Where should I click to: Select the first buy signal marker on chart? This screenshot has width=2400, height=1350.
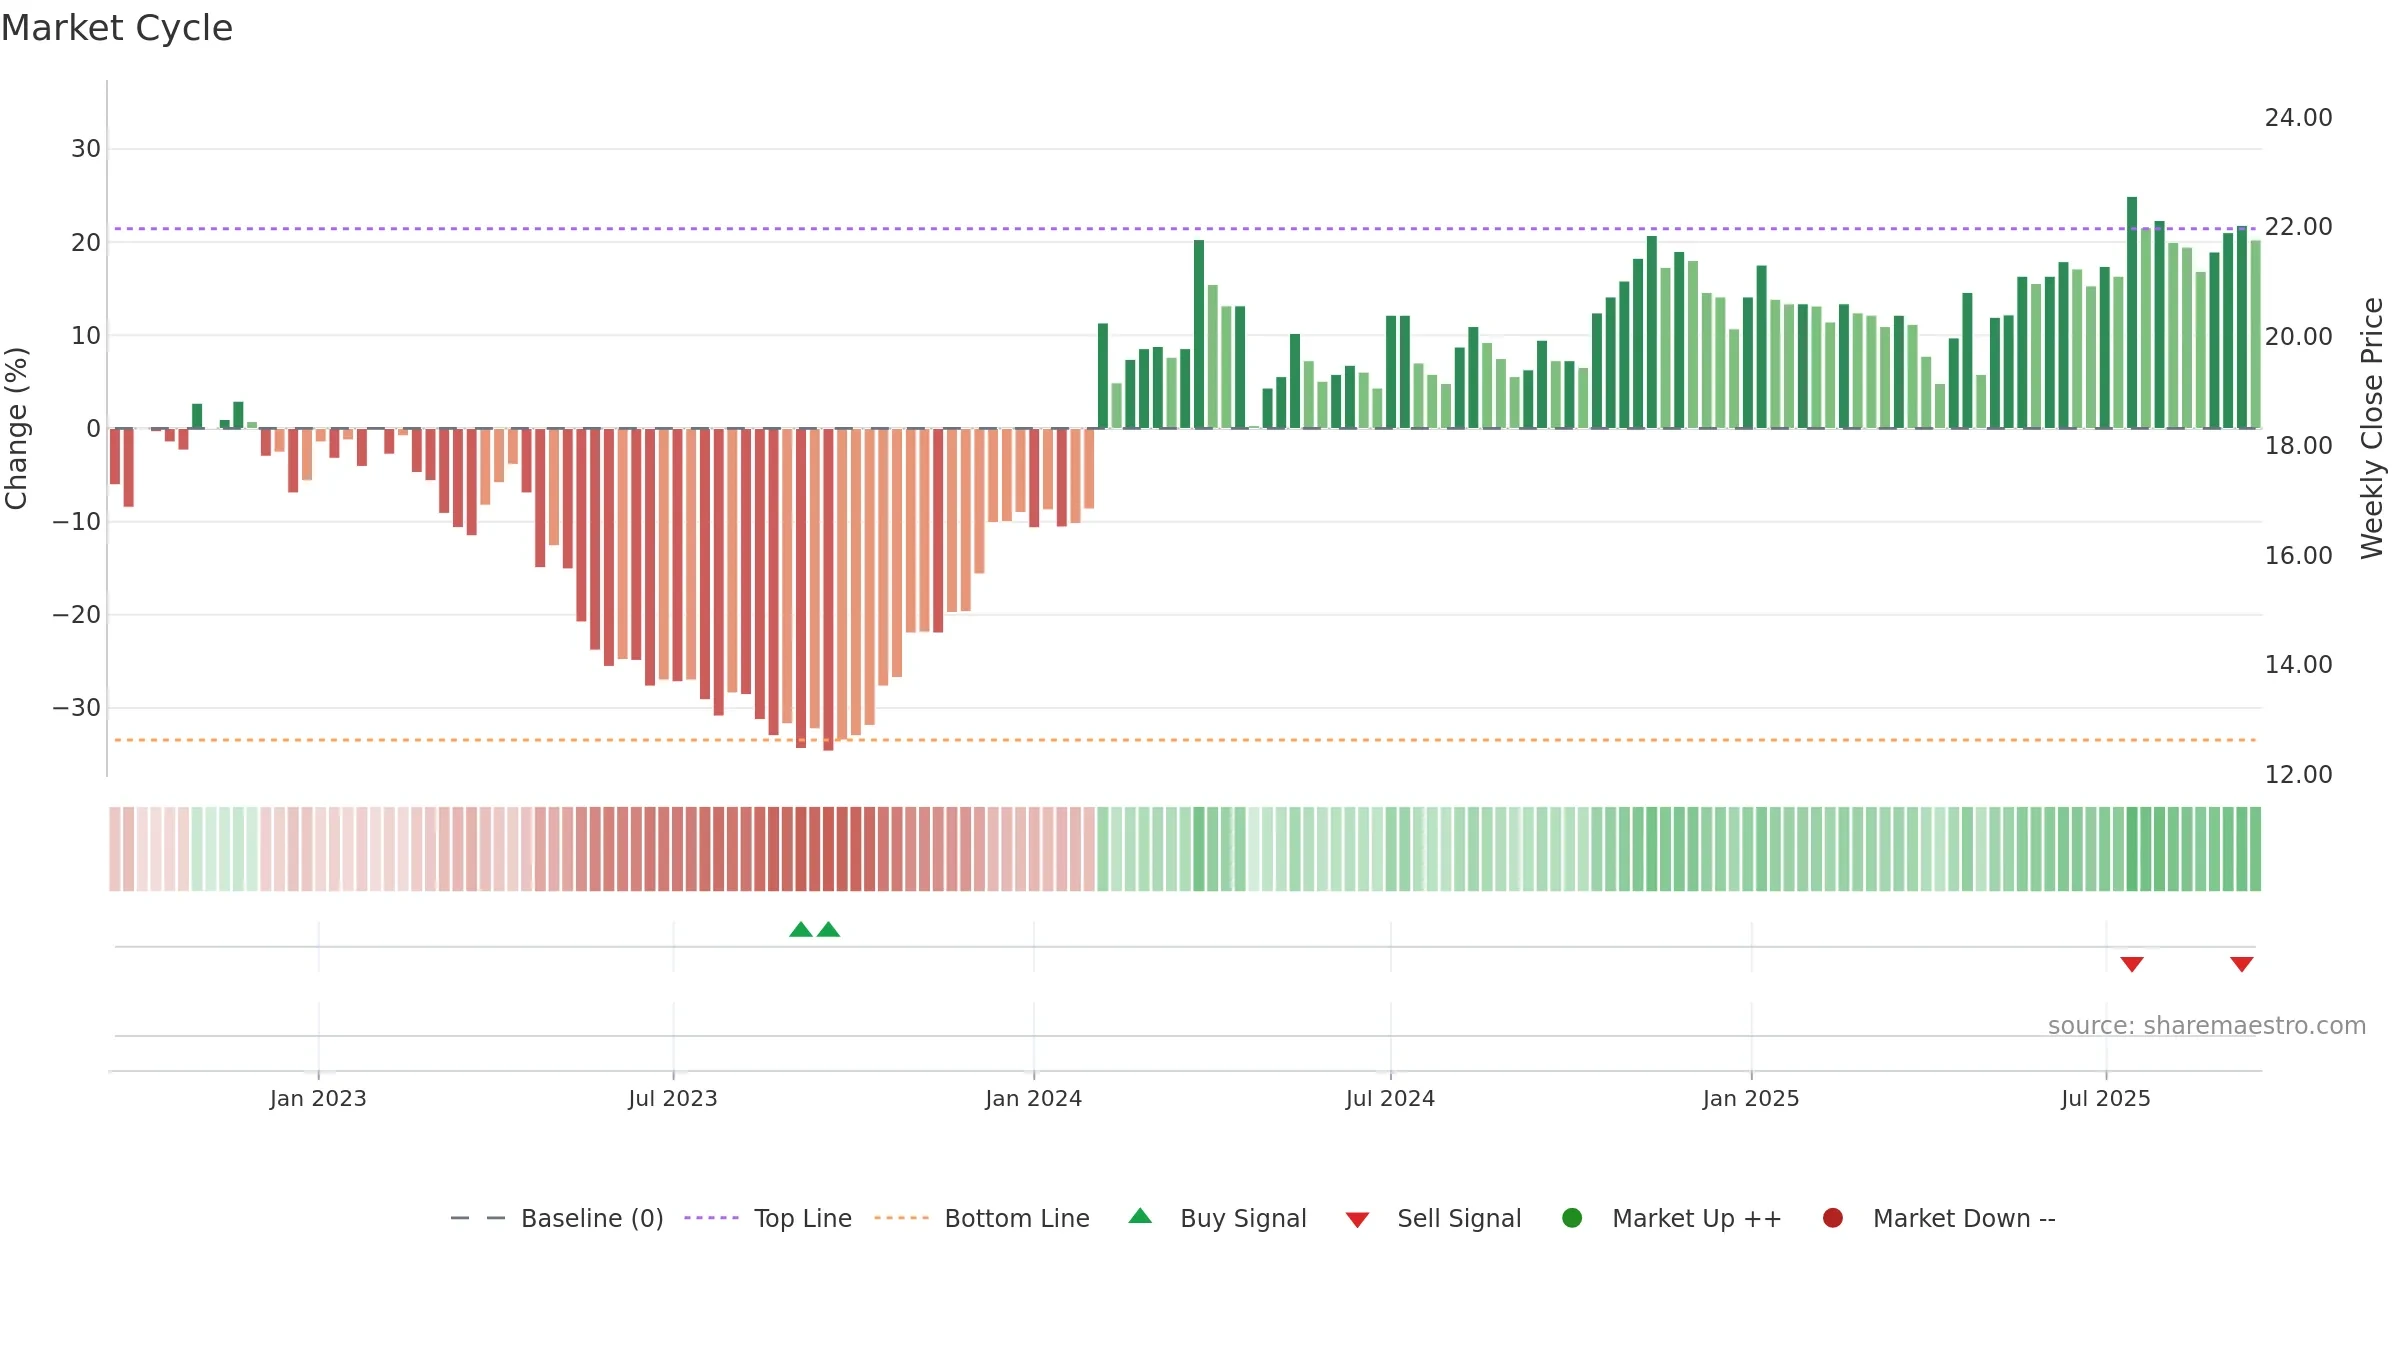[801, 930]
